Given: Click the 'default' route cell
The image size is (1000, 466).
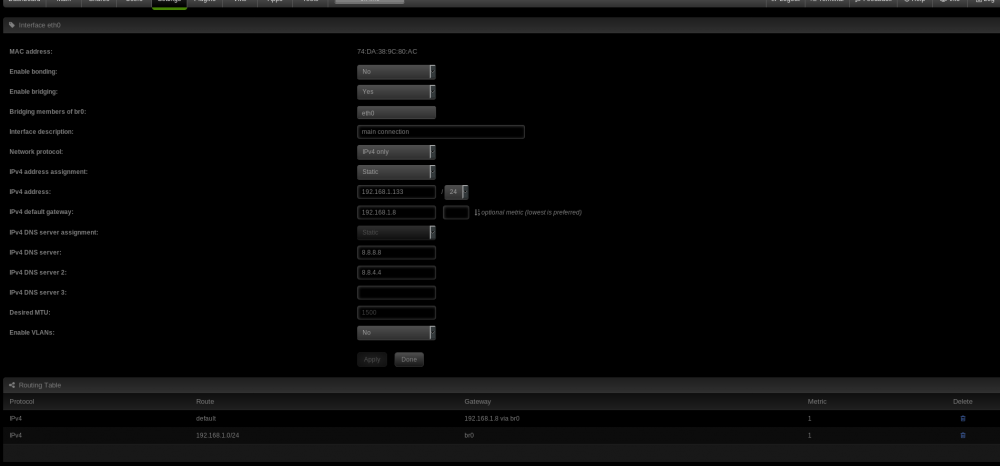Looking at the screenshot, I should pyautogui.click(x=206, y=419).
